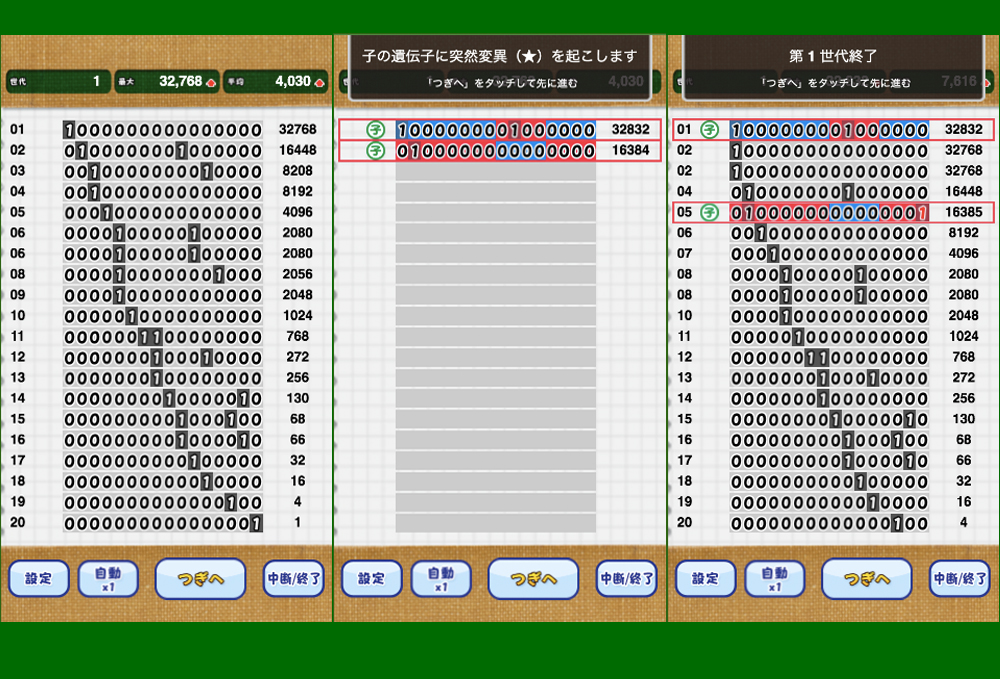Select left panel row 03 with value 8208
The height and width of the screenshot is (680, 1000).
[163, 172]
